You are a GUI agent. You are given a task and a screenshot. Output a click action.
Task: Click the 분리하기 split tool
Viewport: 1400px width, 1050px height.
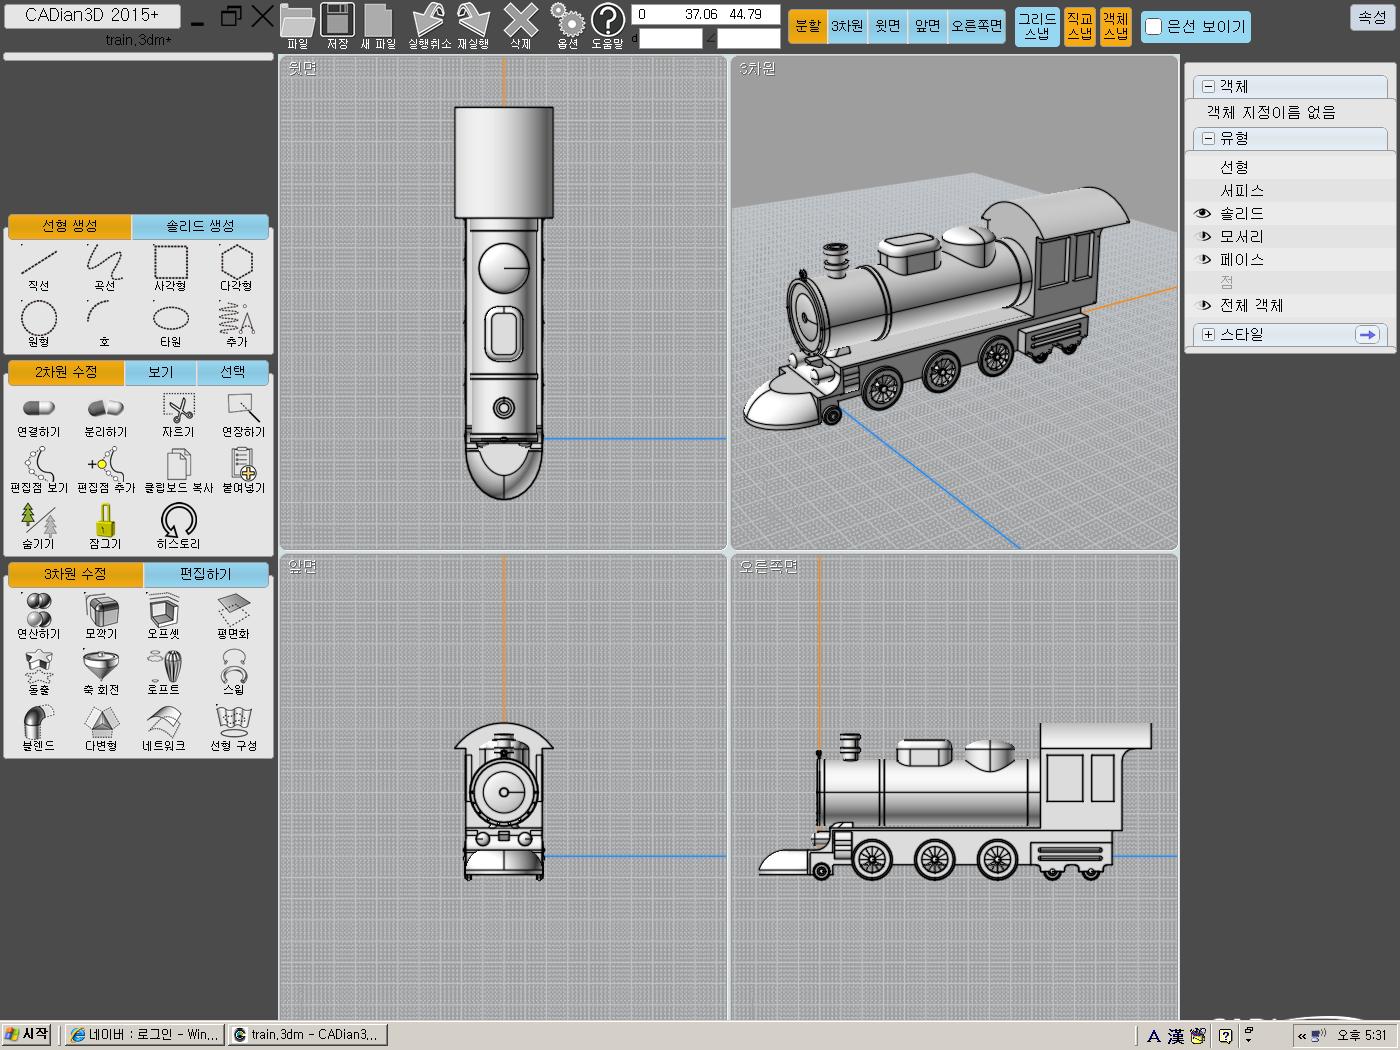click(105, 415)
